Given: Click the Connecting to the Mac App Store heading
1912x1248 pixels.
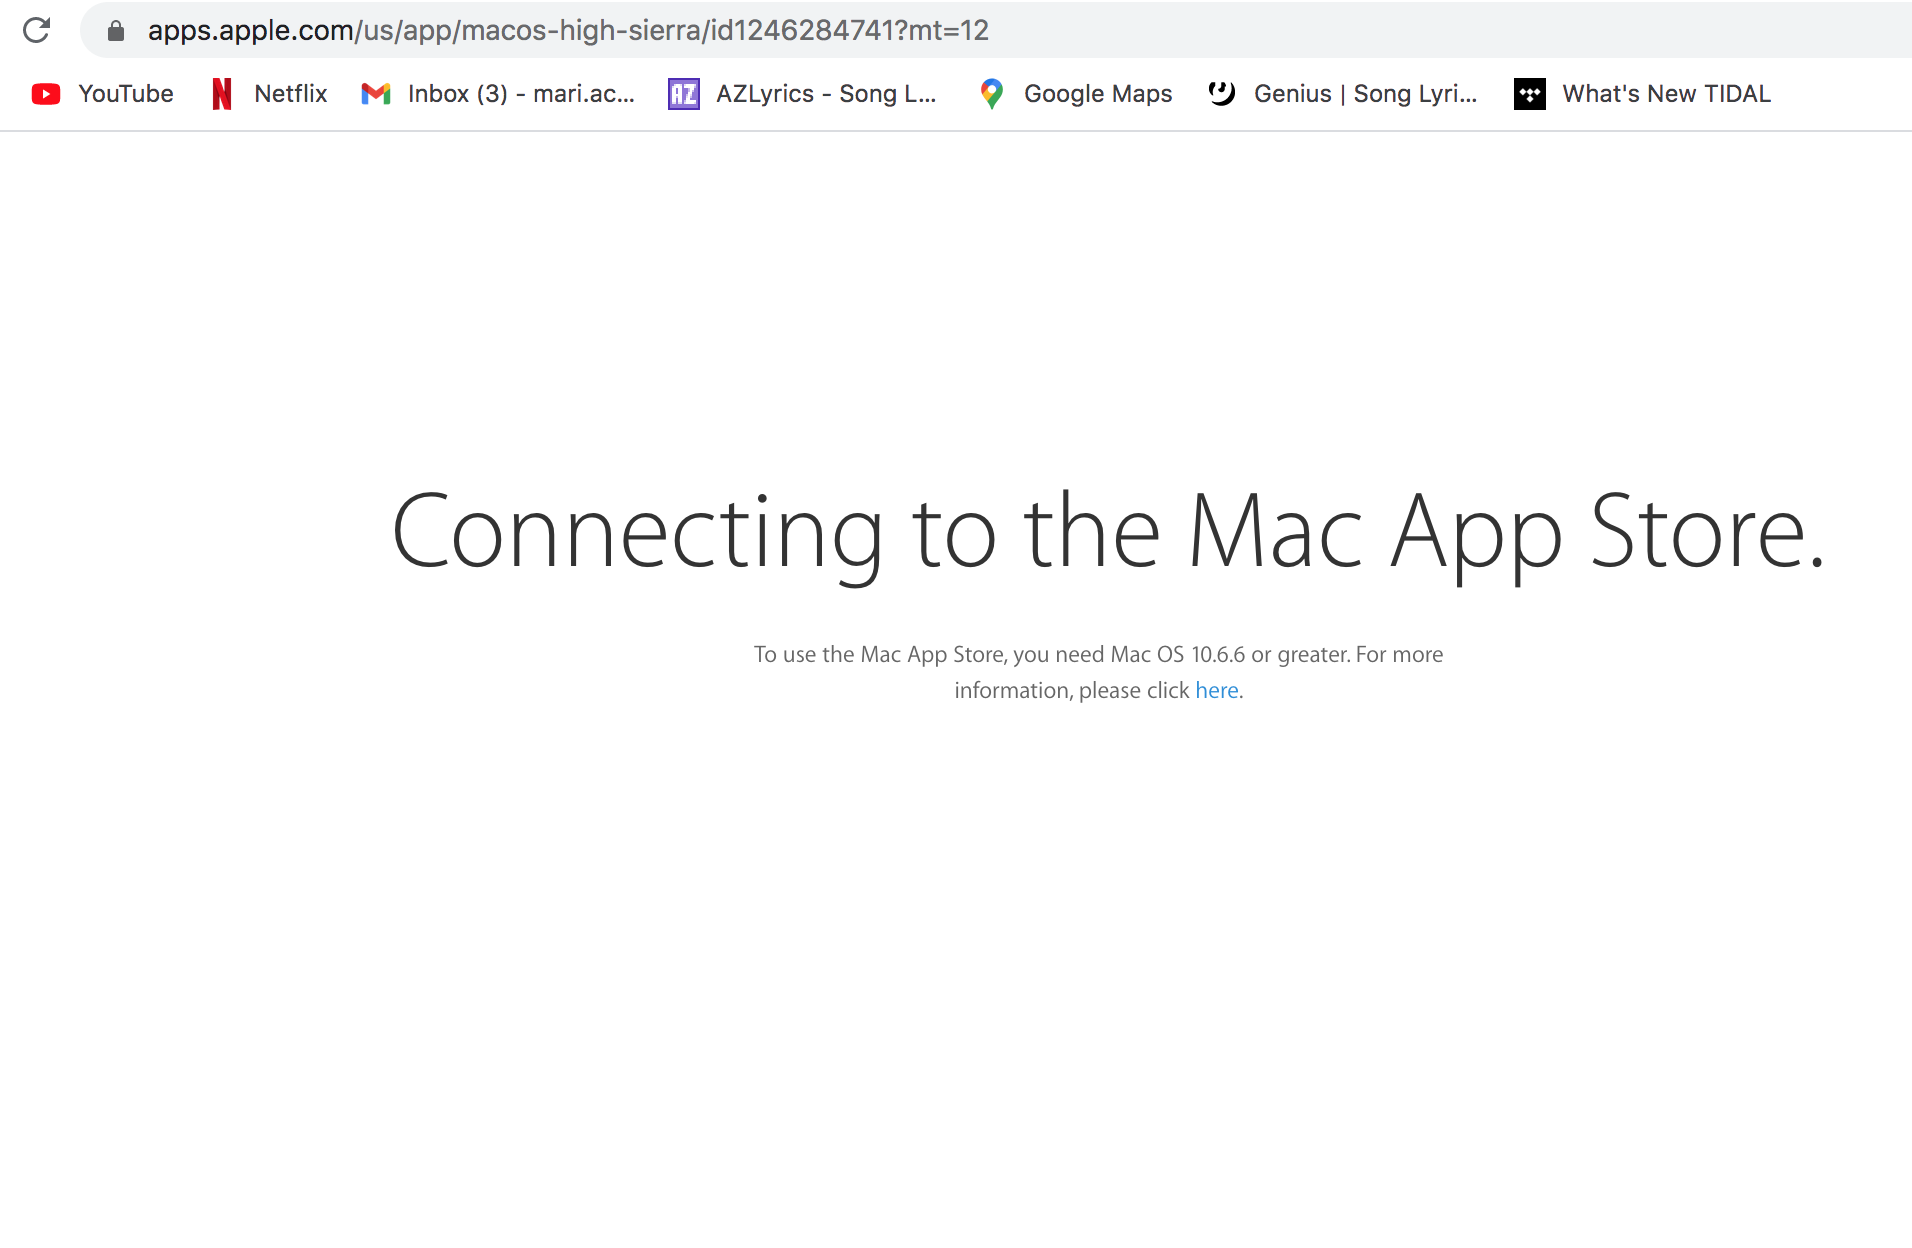Looking at the screenshot, I should pyautogui.click(x=1108, y=533).
